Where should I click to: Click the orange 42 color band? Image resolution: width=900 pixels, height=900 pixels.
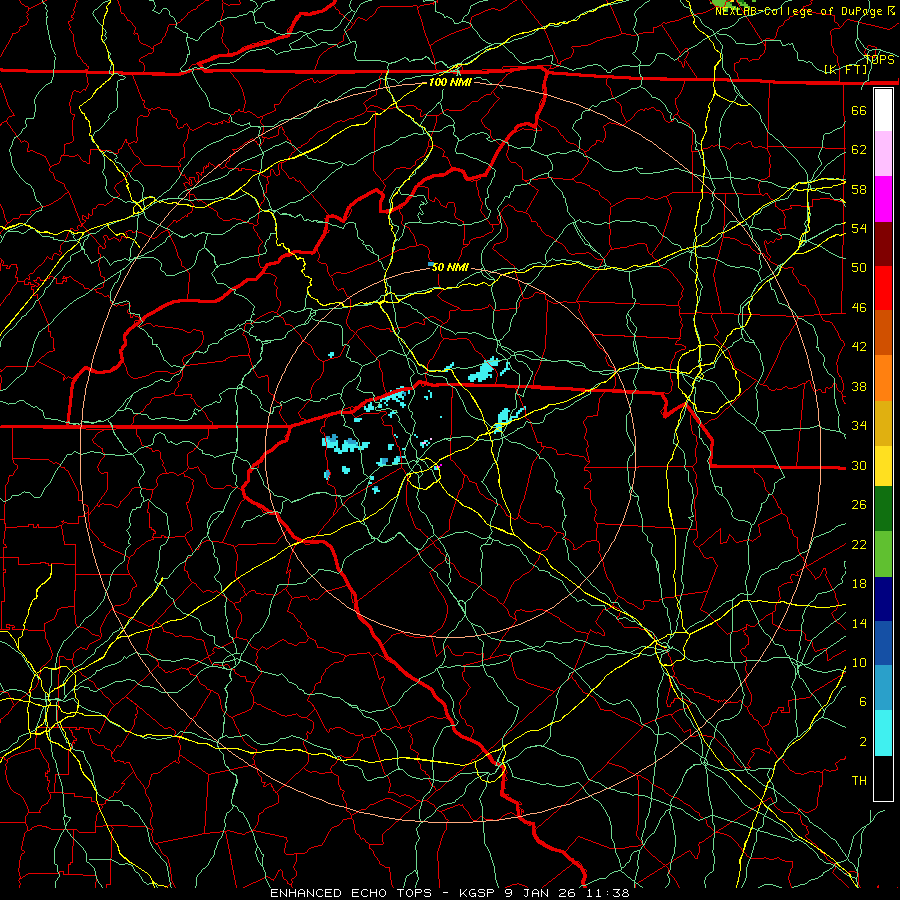pyautogui.click(x=884, y=377)
